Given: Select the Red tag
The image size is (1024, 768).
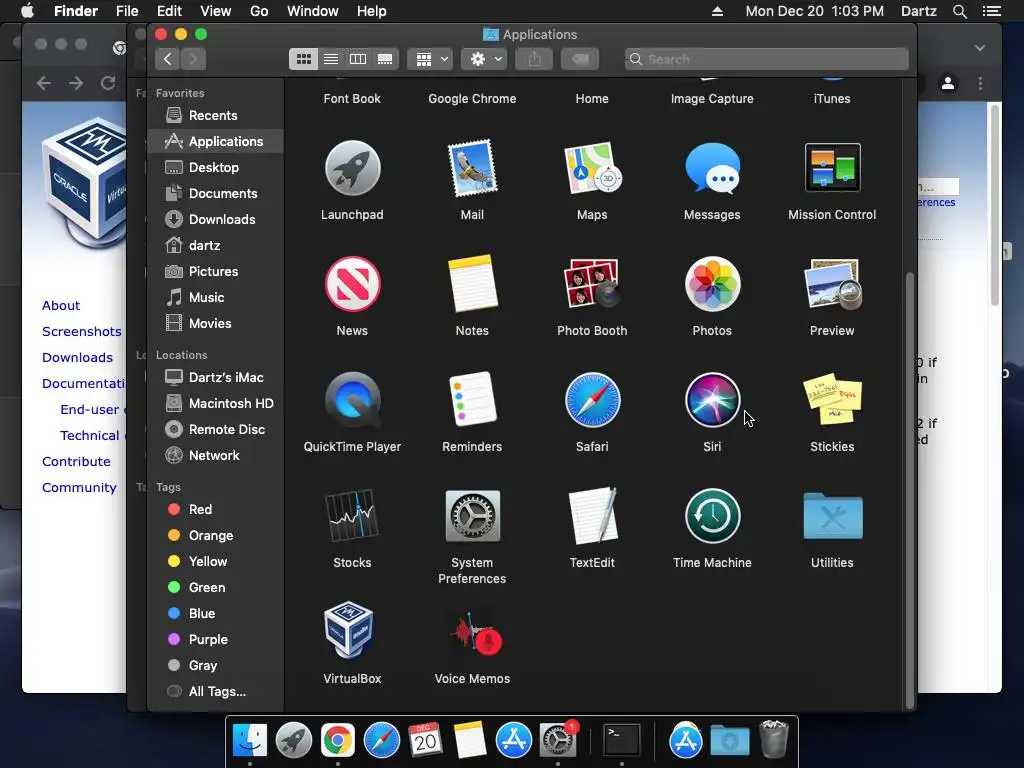Looking at the screenshot, I should [x=216, y=509].
